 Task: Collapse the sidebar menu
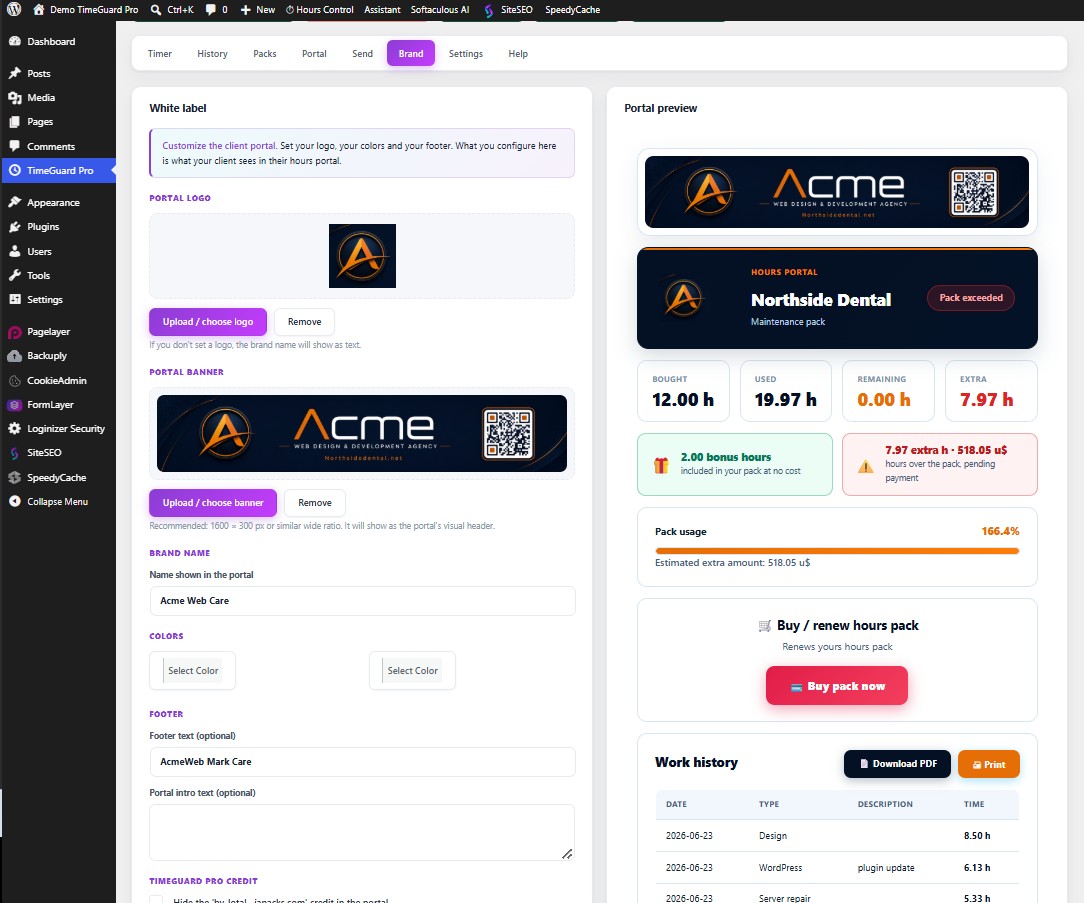[x=57, y=502]
